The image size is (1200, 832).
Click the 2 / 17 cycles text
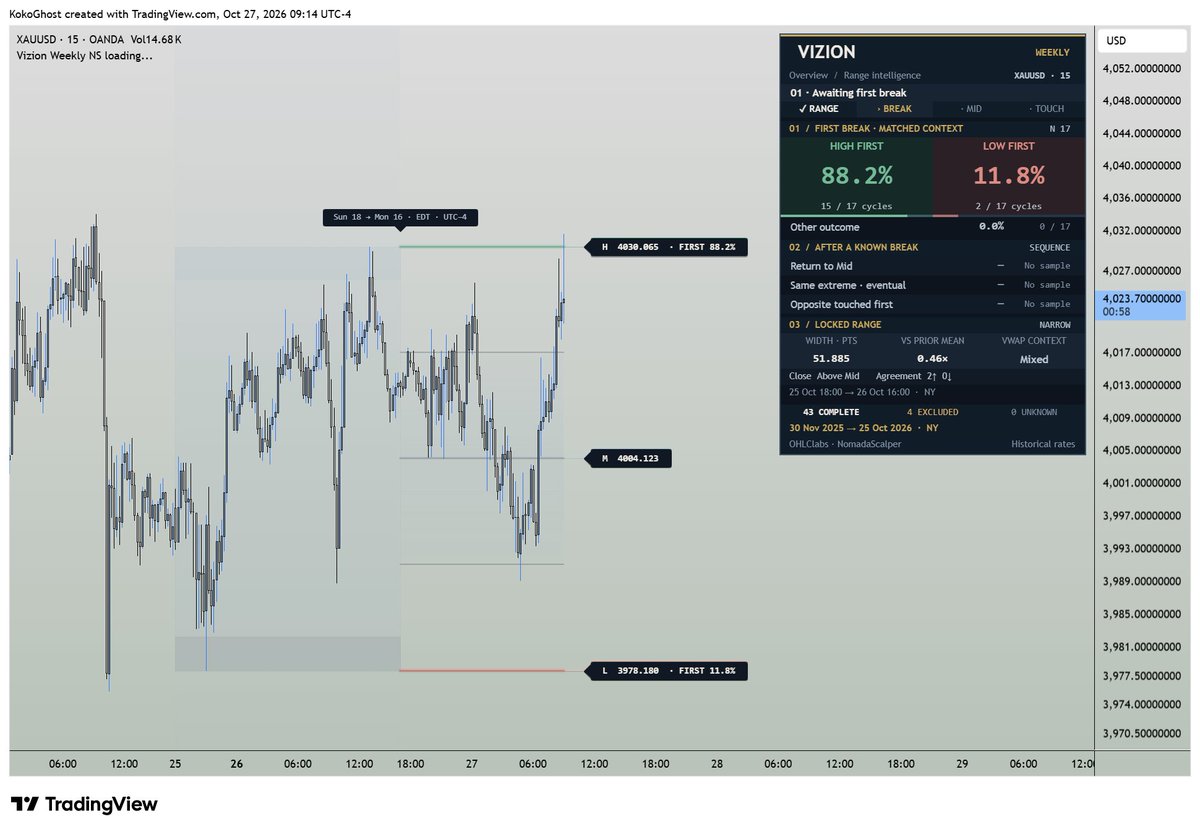click(x=1008, y=206)
